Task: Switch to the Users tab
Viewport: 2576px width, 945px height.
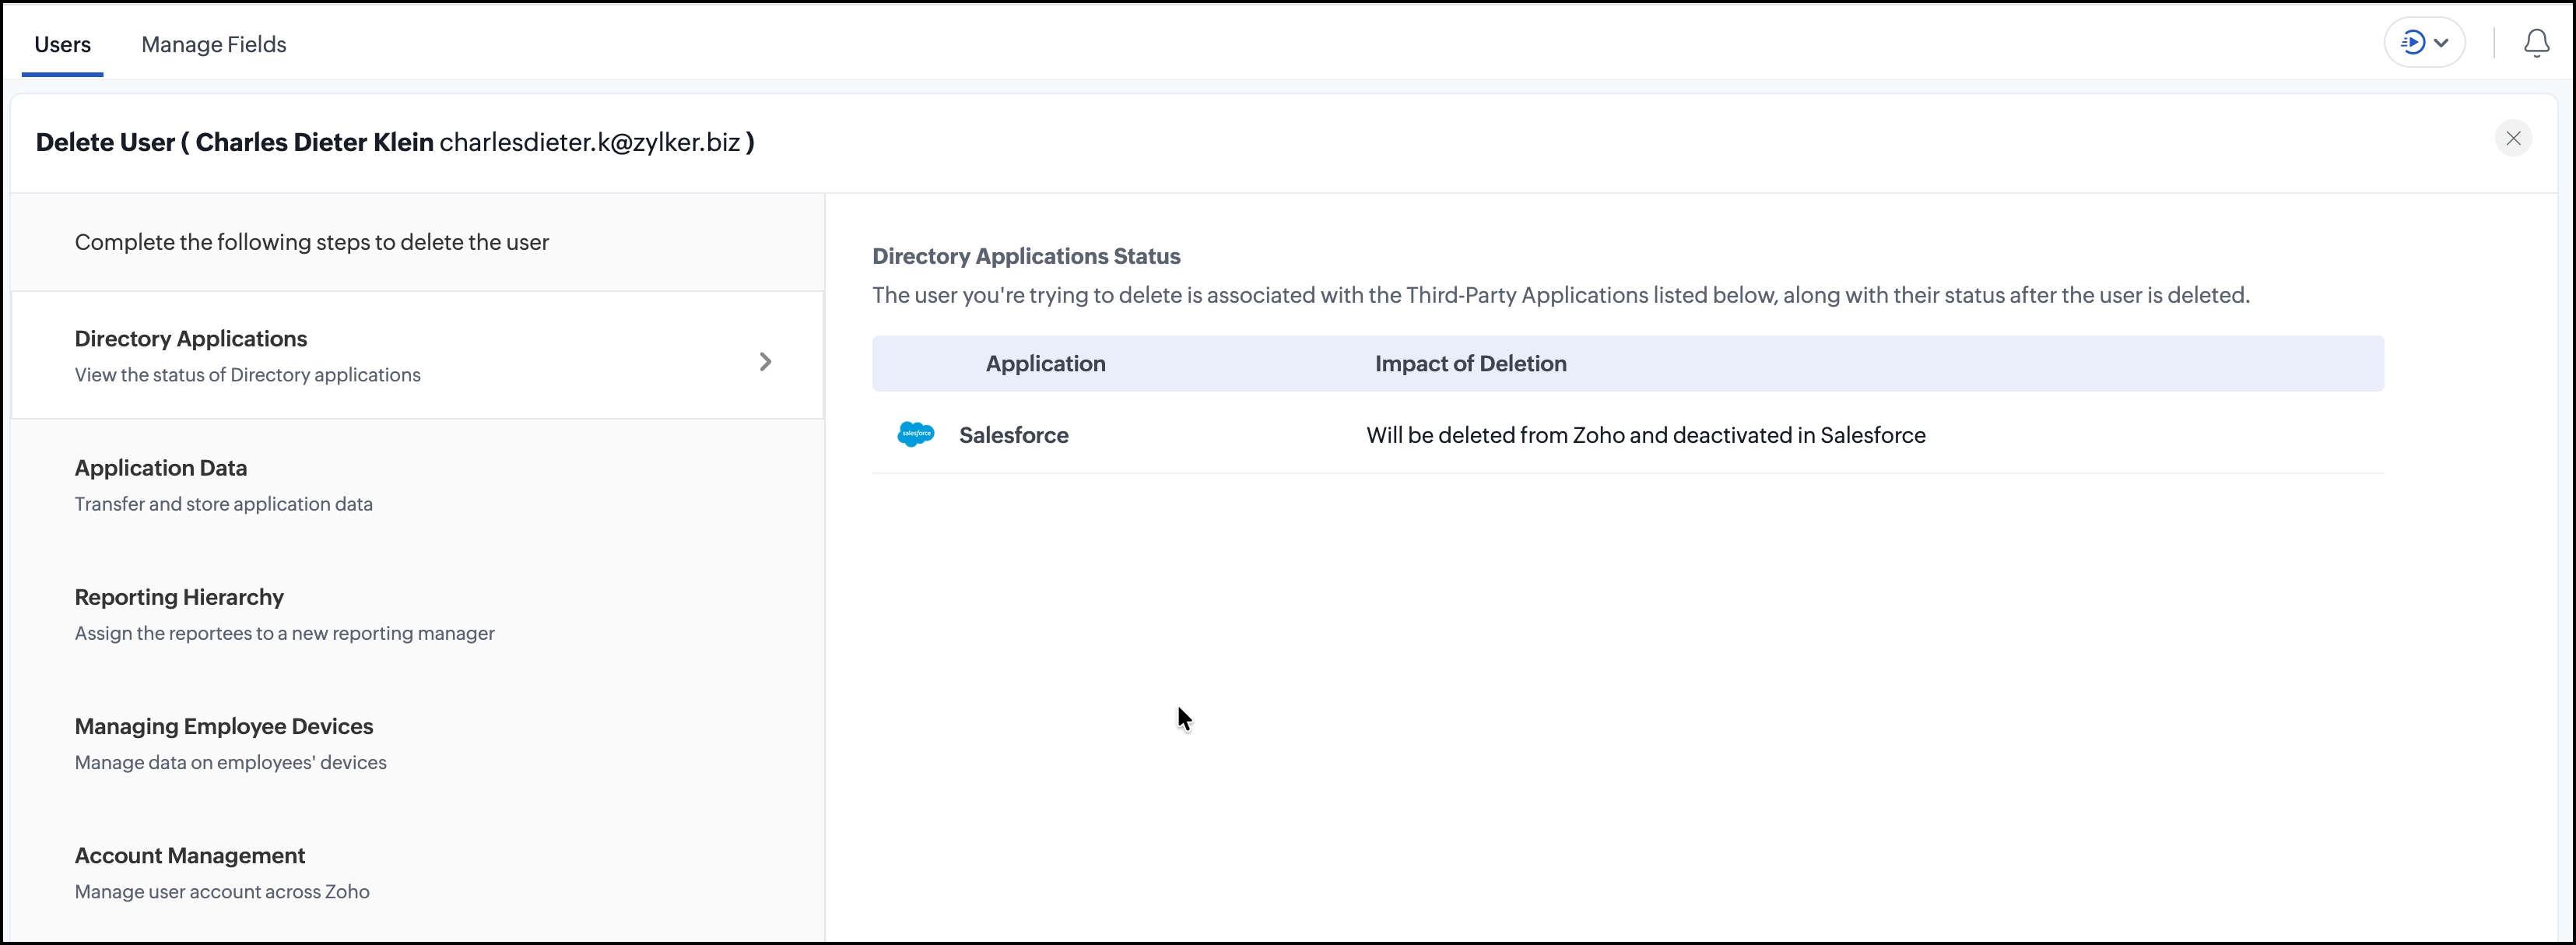Action: click(x=62, y=44)
